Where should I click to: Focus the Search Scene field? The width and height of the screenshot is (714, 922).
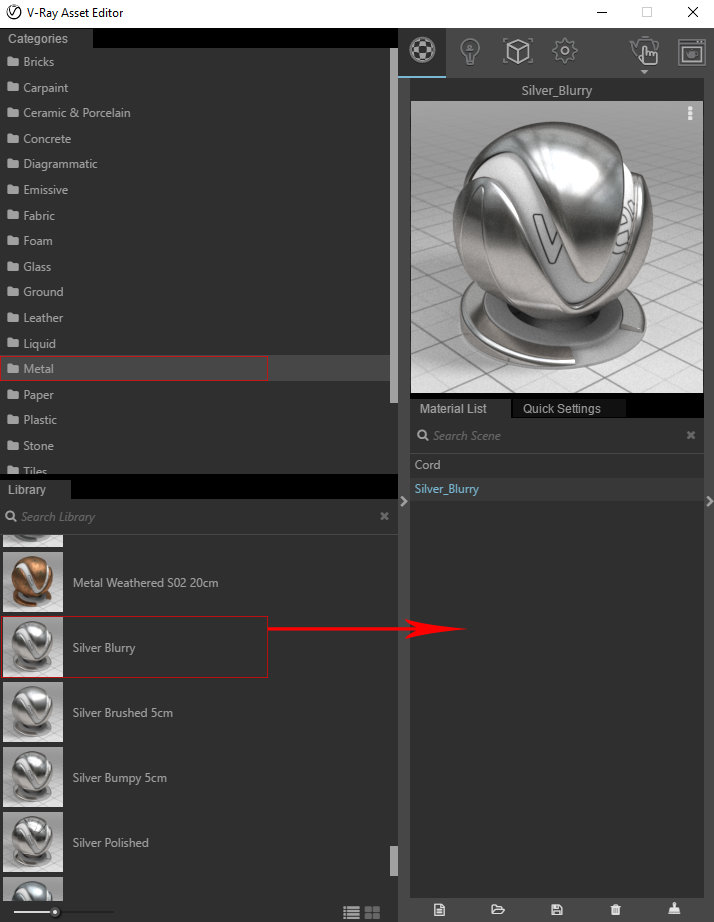[547, 436]
